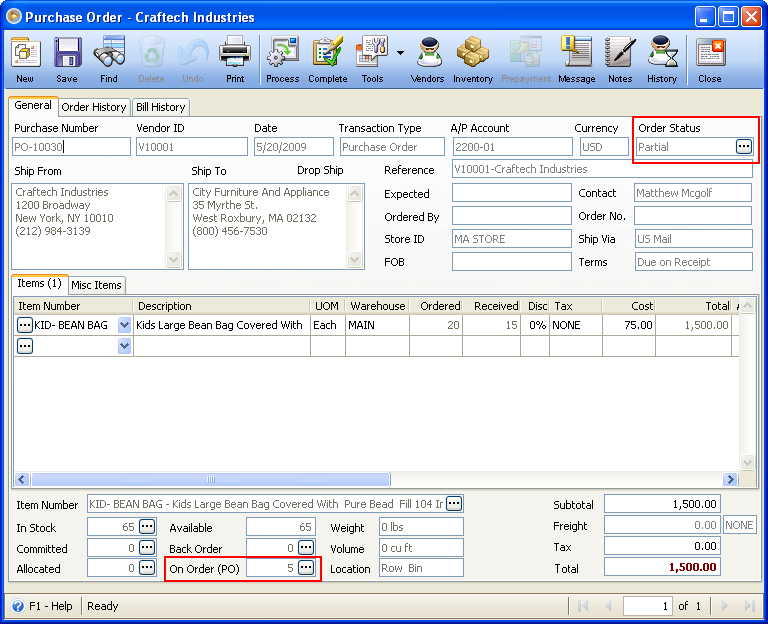Click the Order No. field
The width and height of the screenshot is (768, 624).
pyautogui.click(x=693, y=216)
